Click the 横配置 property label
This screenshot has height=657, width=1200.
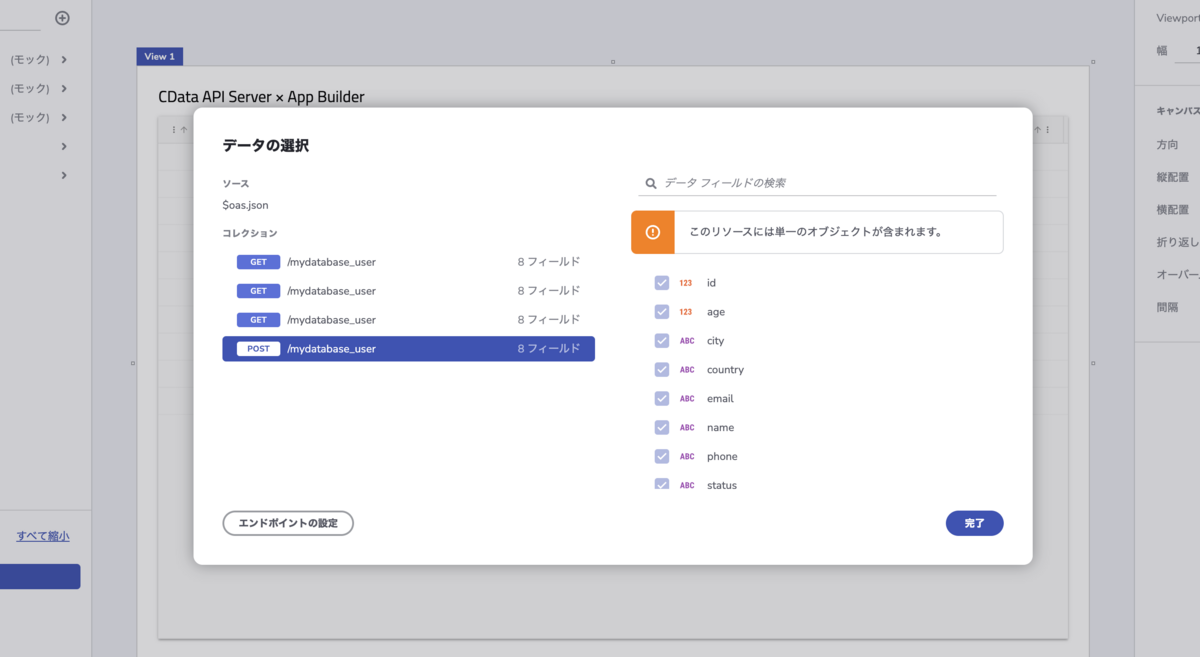[x=1172, y=210]
